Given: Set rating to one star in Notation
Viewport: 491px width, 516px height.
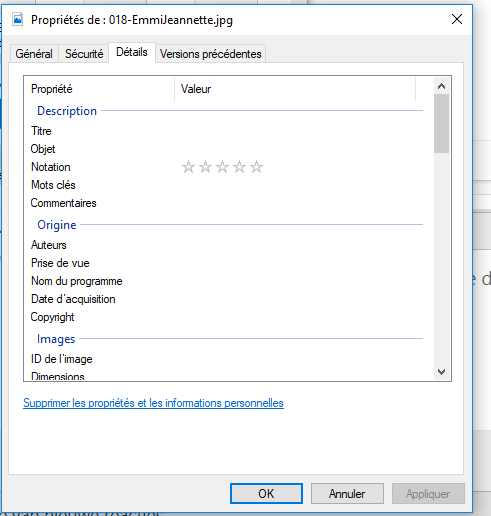Looking at the screenshot, I should (188, 167).
